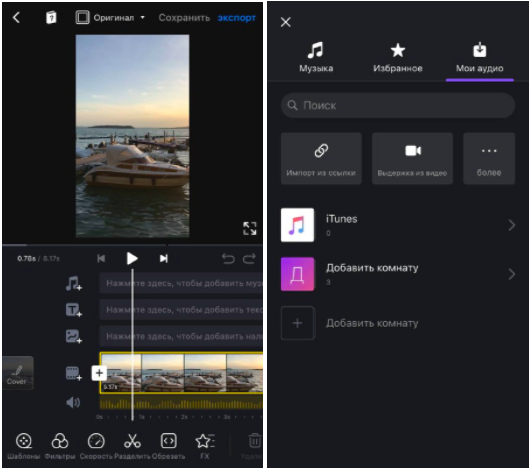This screenshot has height=469, width=530.
Task: Tap the add video clip icon
Action: point(74,373)
